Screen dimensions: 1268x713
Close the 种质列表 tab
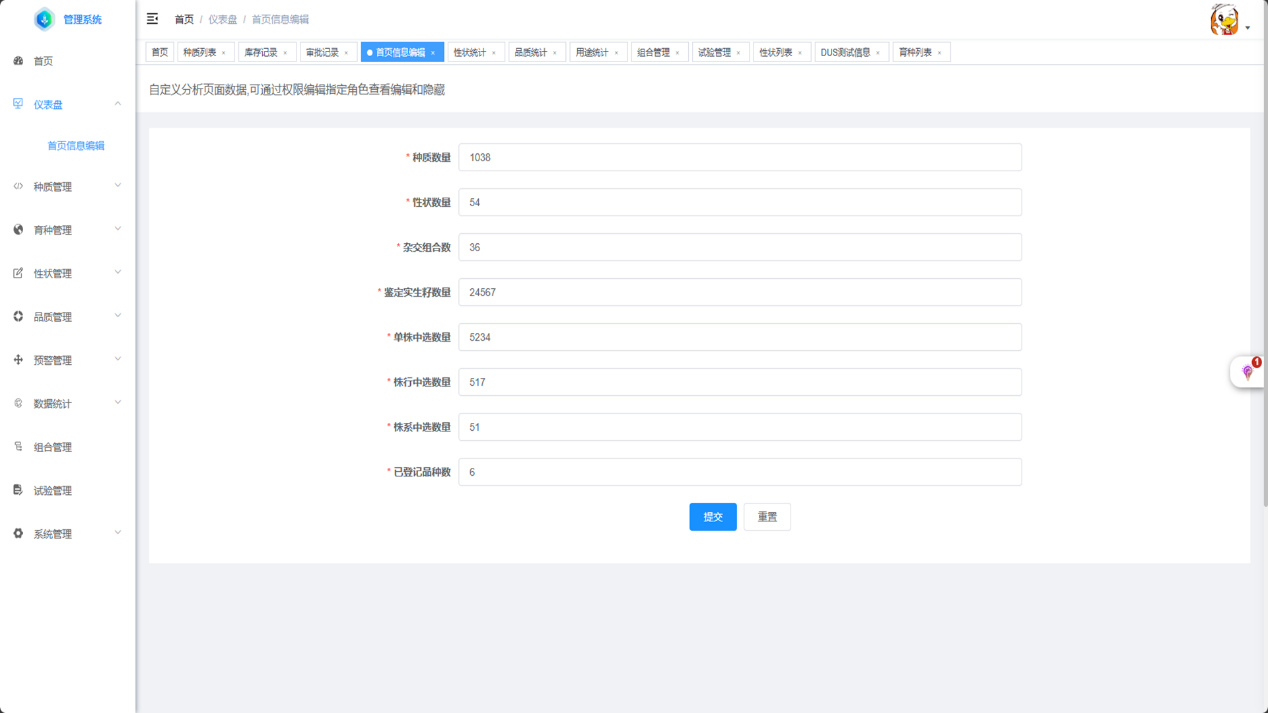pos(224,53)
